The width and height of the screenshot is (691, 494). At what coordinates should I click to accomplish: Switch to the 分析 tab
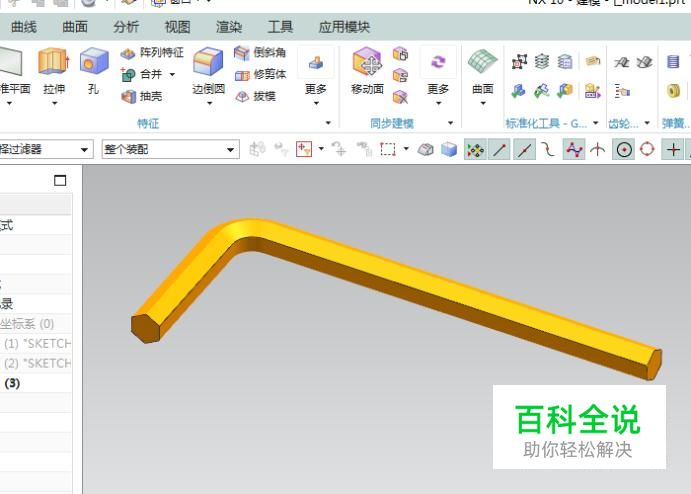click(x=126, y=27)
